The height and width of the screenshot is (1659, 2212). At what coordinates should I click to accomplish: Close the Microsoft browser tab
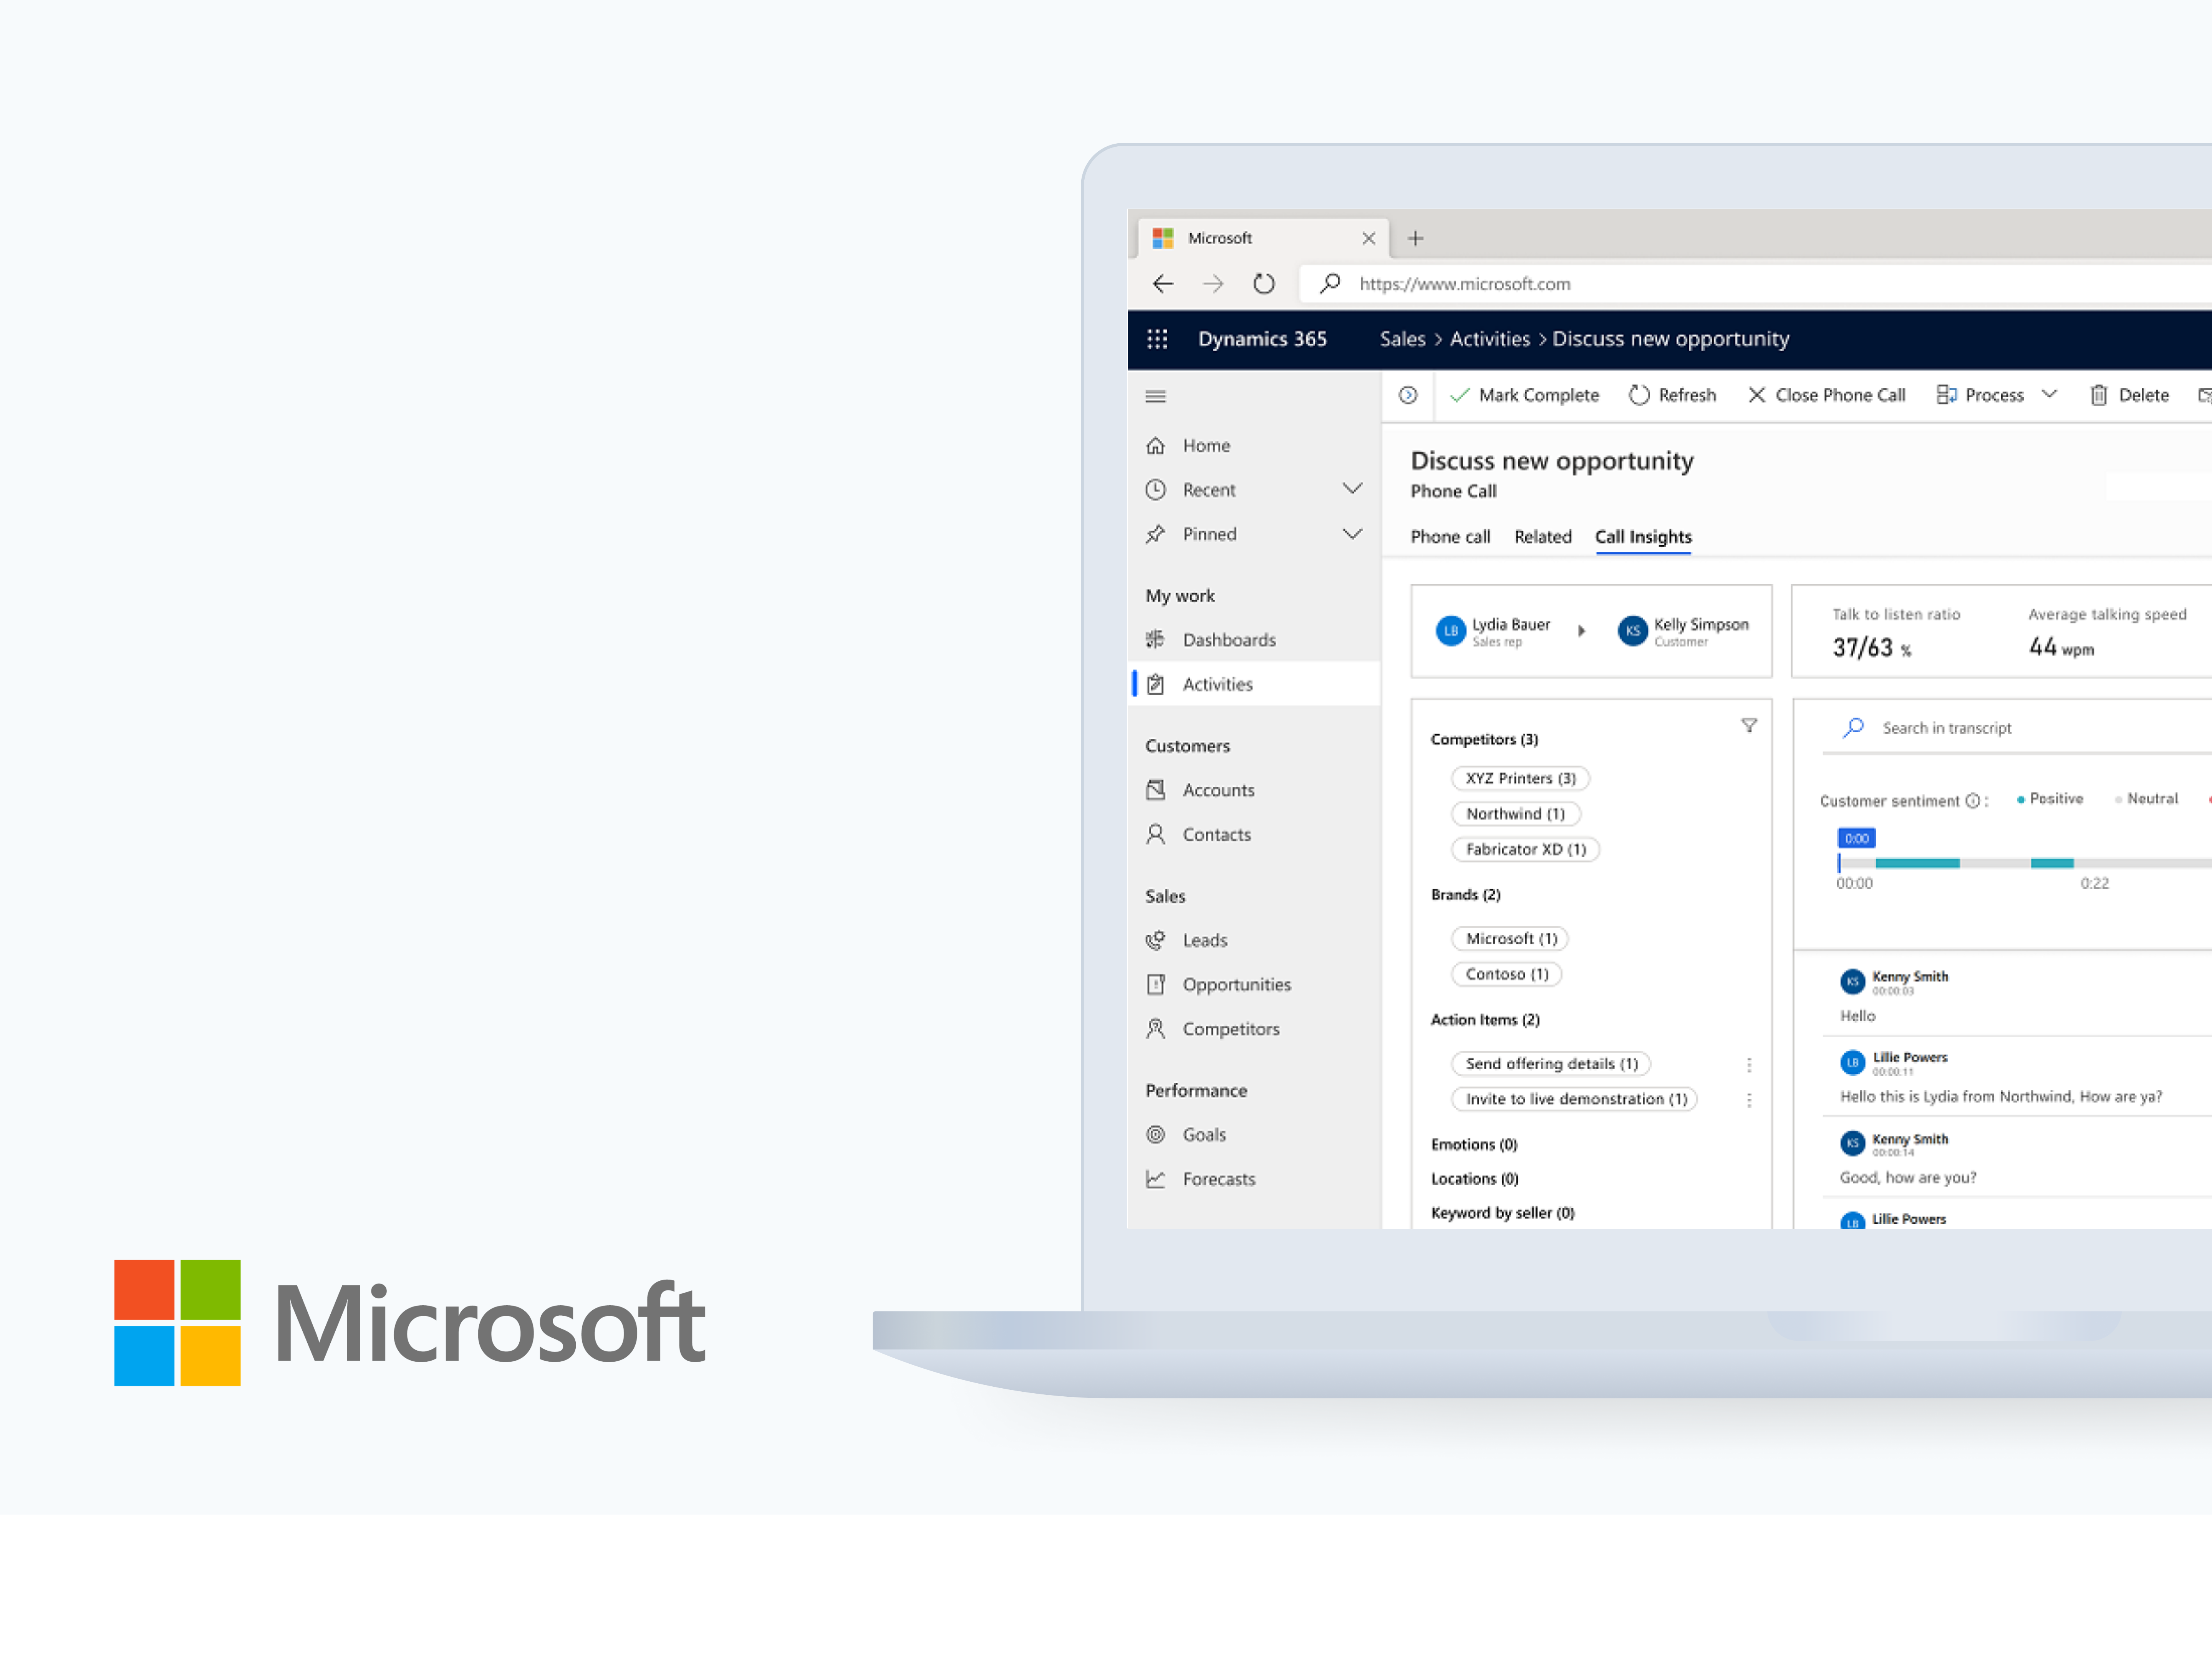pyautogui.click(x=1369, y=238)
